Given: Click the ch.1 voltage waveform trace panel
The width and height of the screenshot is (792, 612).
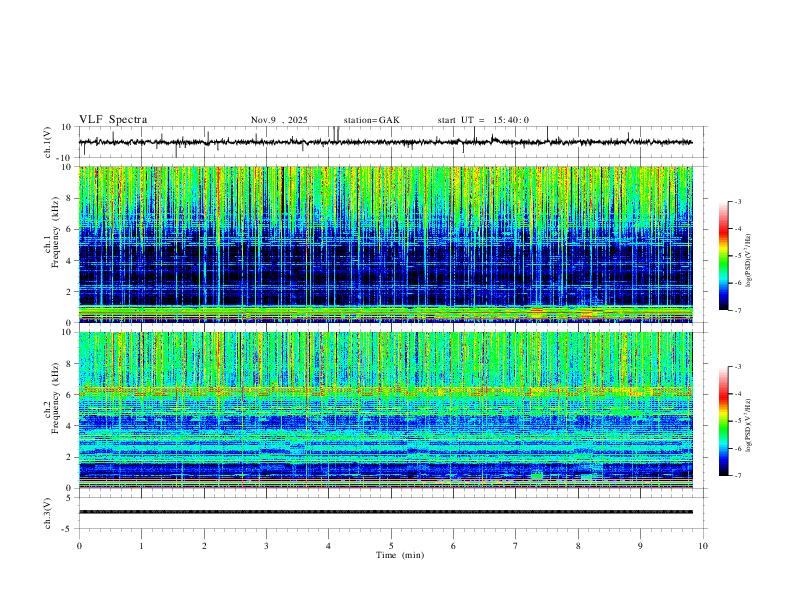Looking at the screenshot, I should tap(392, 142).
